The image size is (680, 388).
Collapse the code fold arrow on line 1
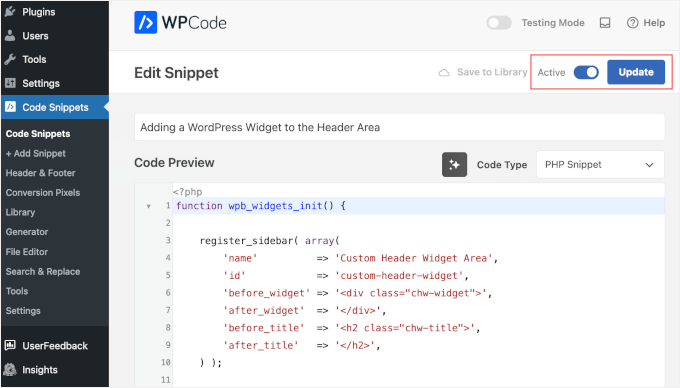point(149,206)
